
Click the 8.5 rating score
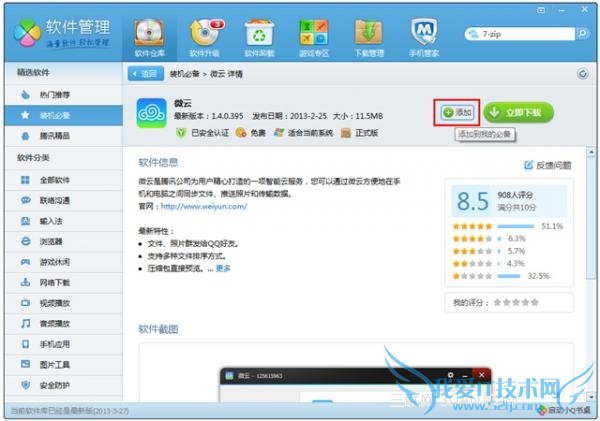(x=473, y=201)
